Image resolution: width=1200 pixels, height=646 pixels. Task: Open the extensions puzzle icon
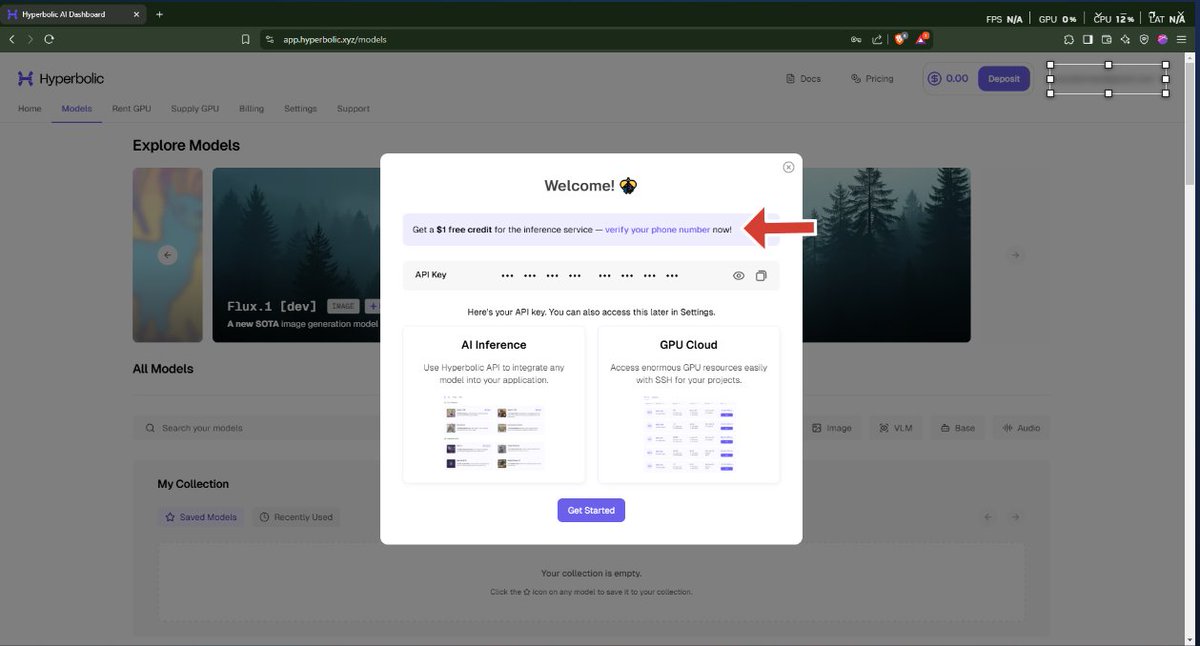[x=1069, y=40]
